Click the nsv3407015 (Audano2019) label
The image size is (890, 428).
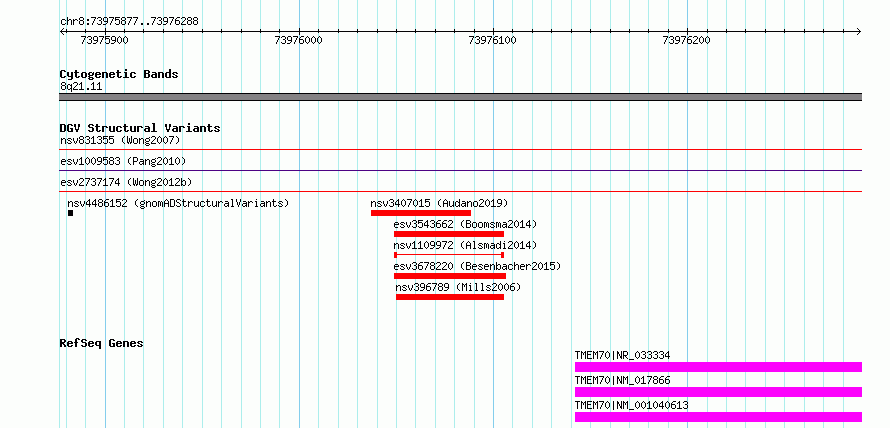[x=439, y=203]
